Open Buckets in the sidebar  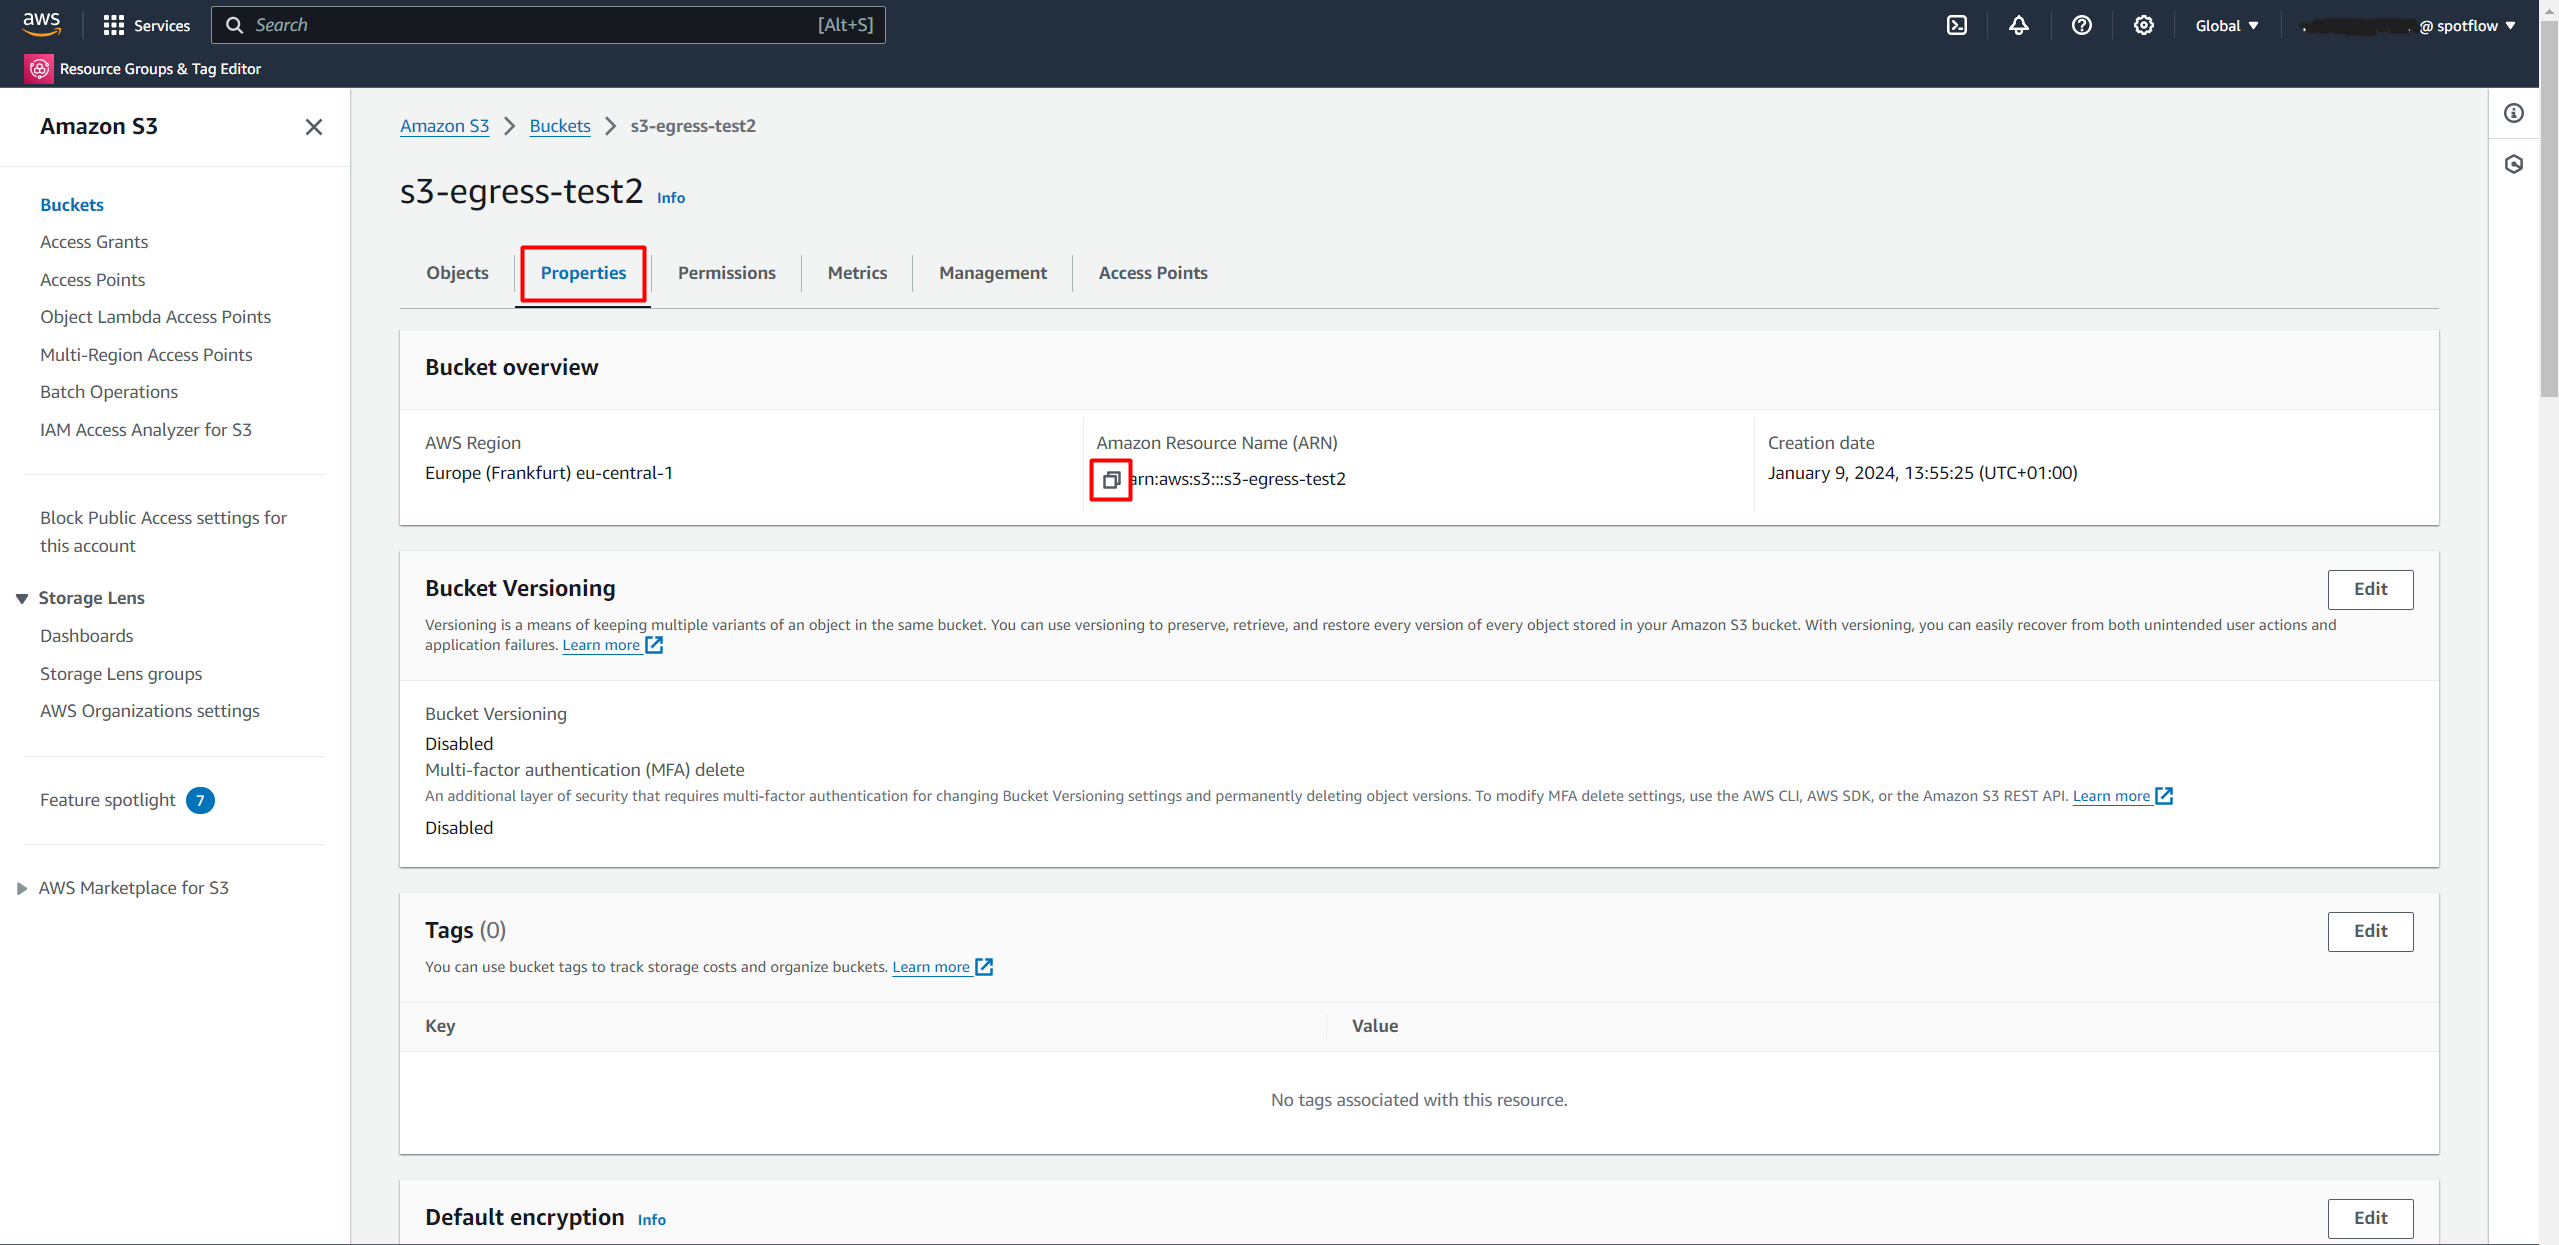click(x=72, y=205)
